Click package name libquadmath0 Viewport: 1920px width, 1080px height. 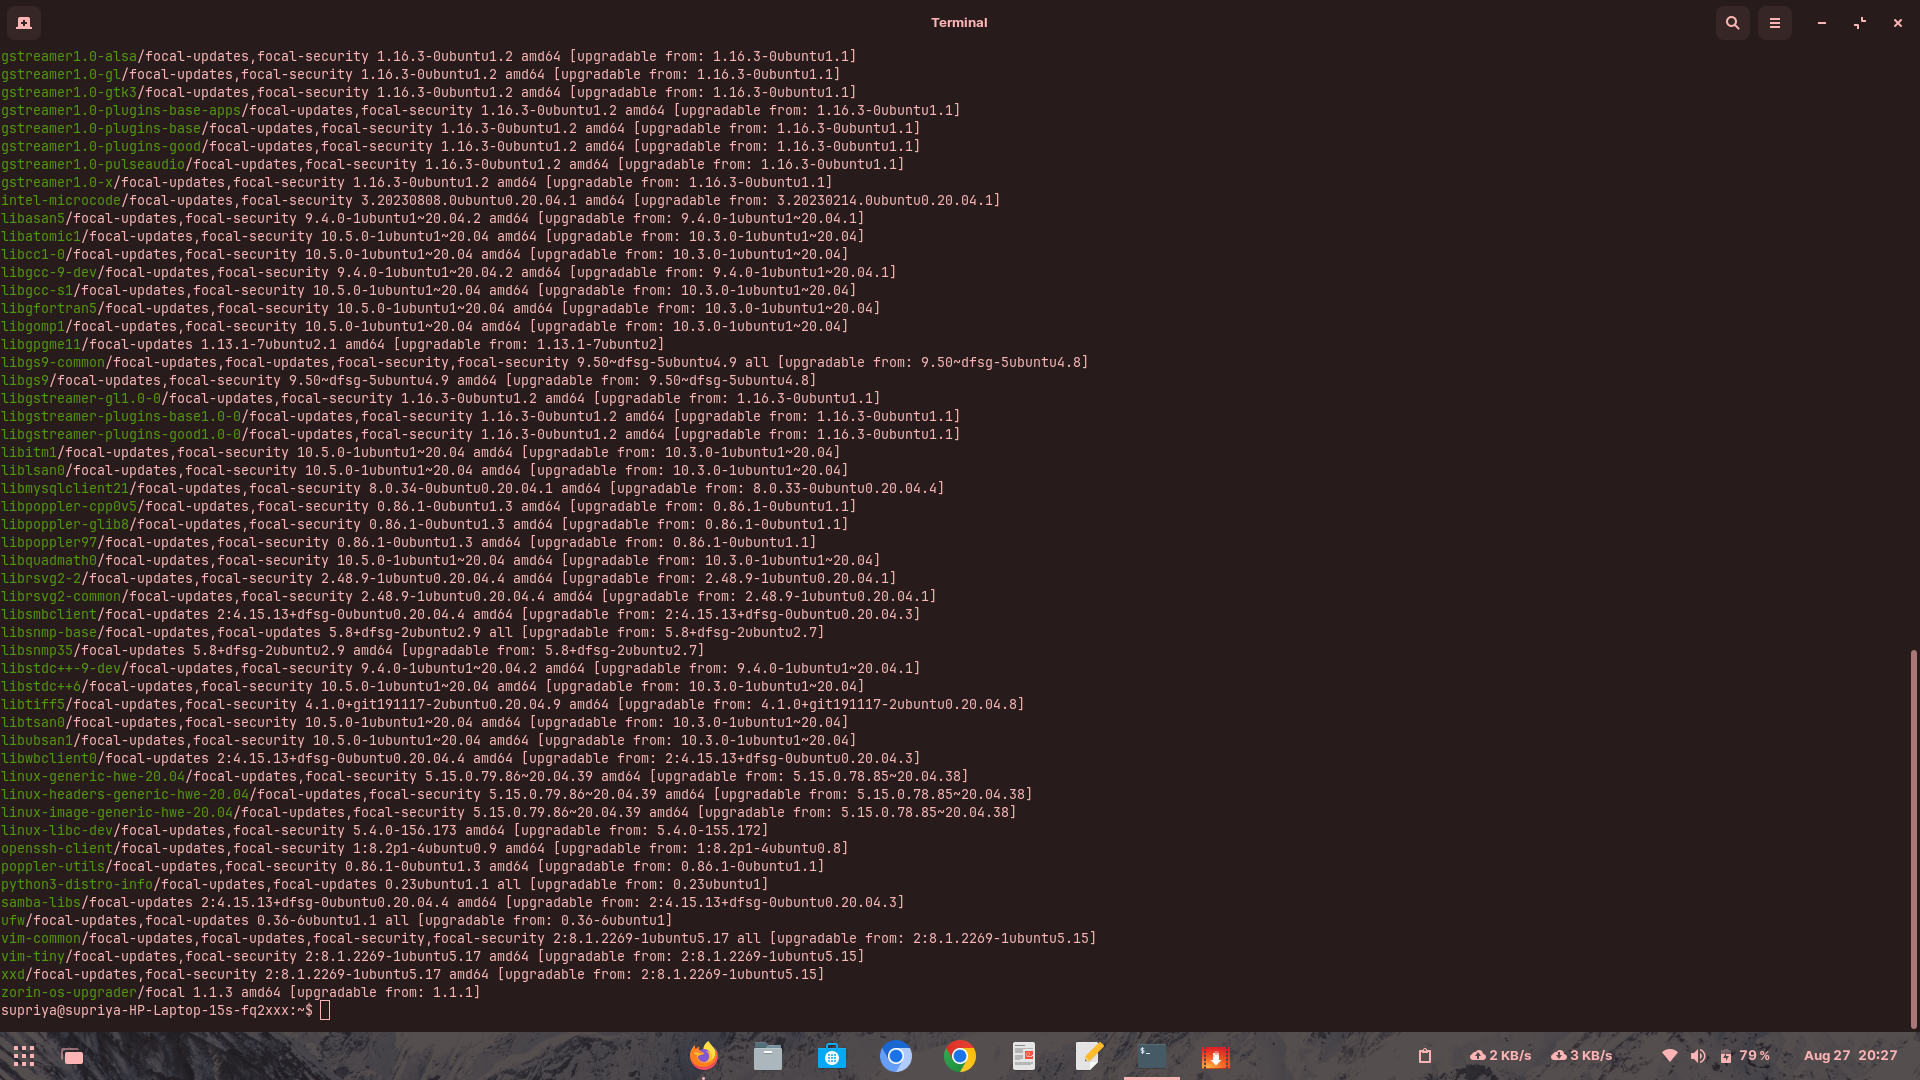click(x=49, y=561)
